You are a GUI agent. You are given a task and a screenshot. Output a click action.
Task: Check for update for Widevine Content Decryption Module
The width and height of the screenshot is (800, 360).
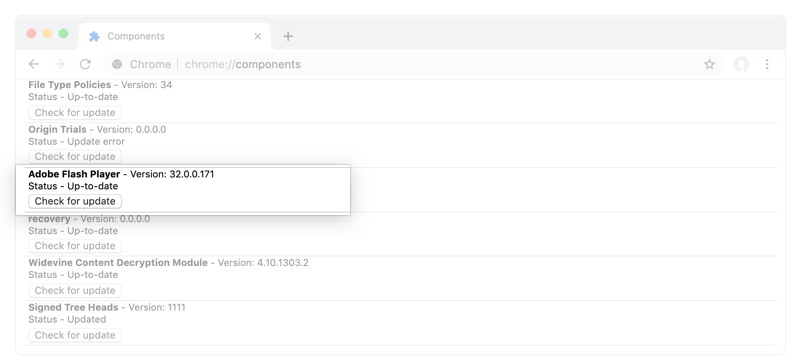point(75,290)
